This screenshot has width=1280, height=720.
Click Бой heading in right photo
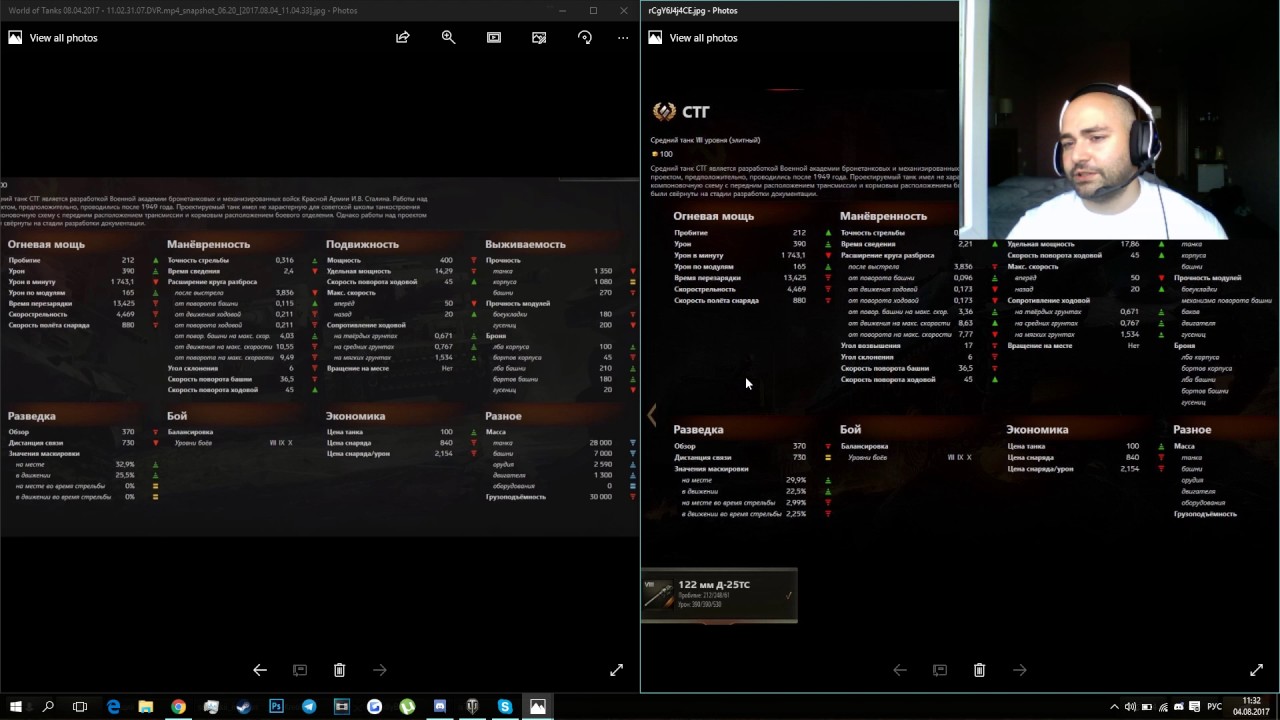[850, 430]
